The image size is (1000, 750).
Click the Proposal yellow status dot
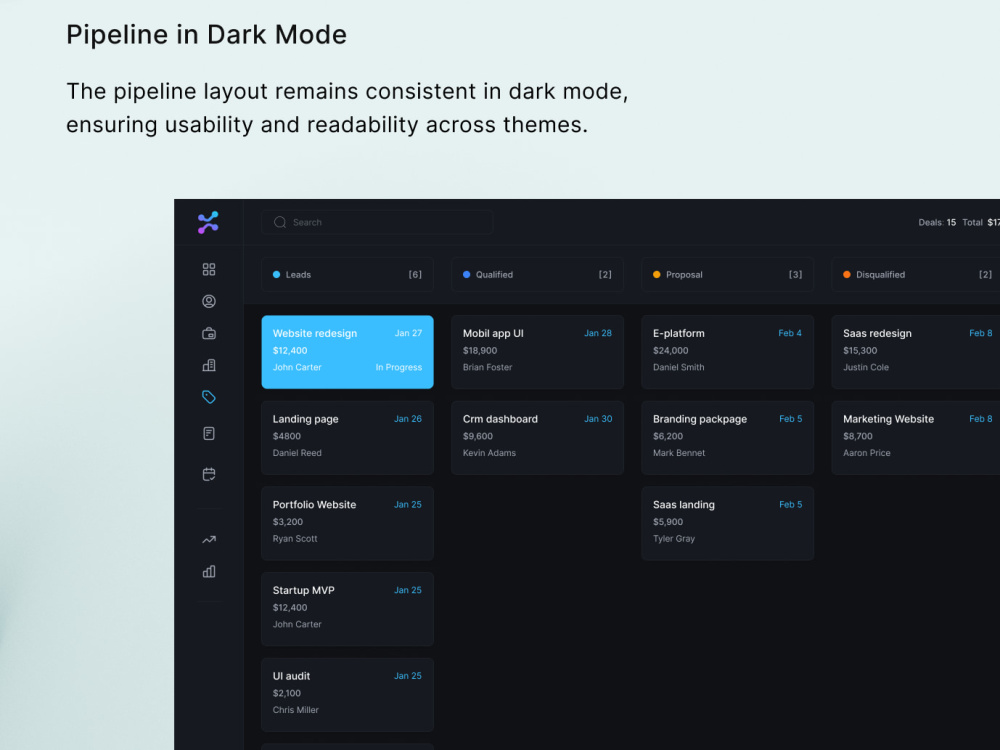[x=656, y=274]
